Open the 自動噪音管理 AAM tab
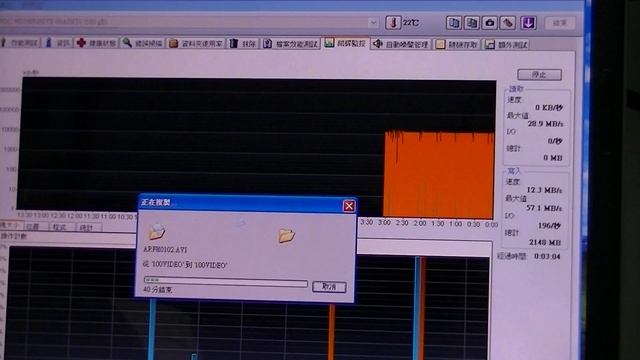640x360 pixels. [x=402, y=44]
